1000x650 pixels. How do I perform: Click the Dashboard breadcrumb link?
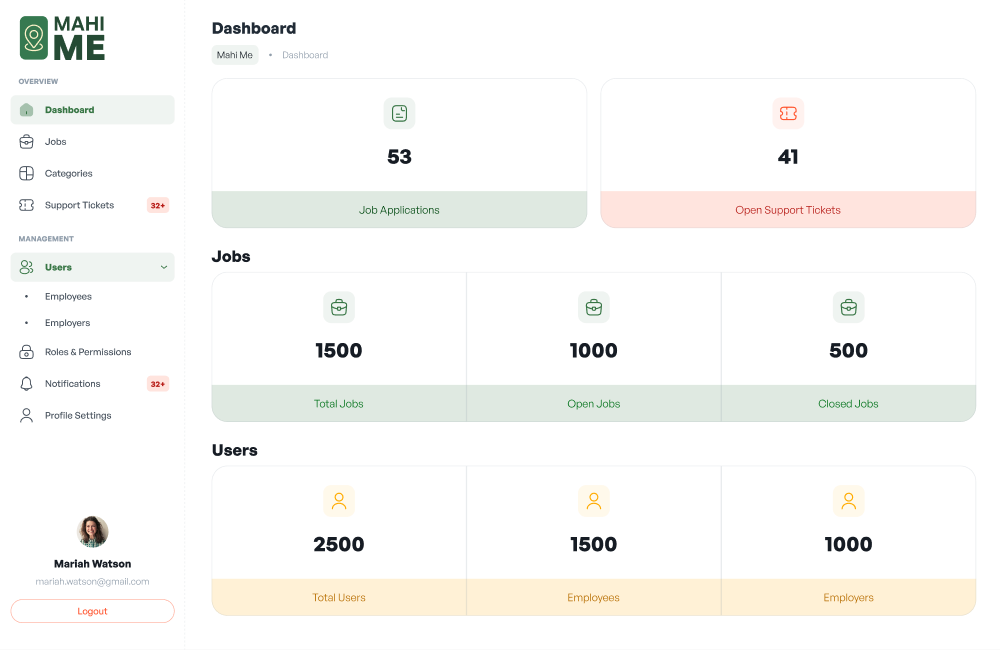tap(305, 55)
